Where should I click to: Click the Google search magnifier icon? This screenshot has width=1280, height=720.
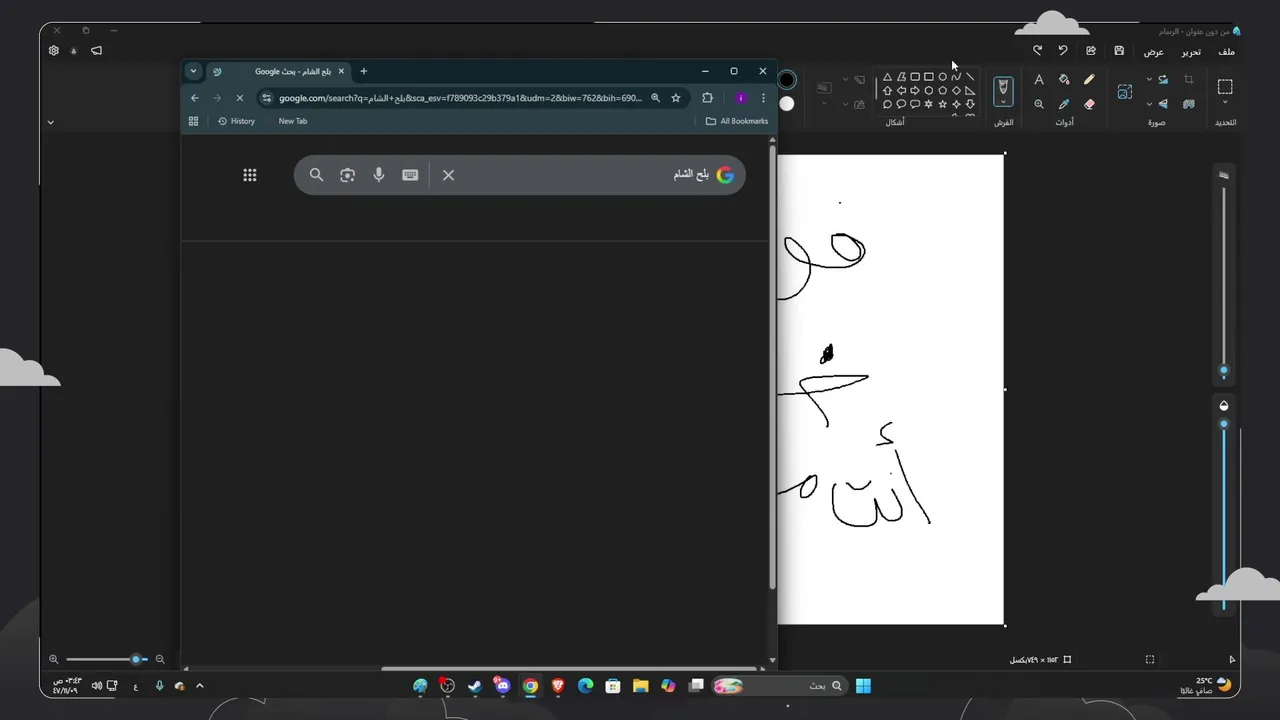coord(316,175)
